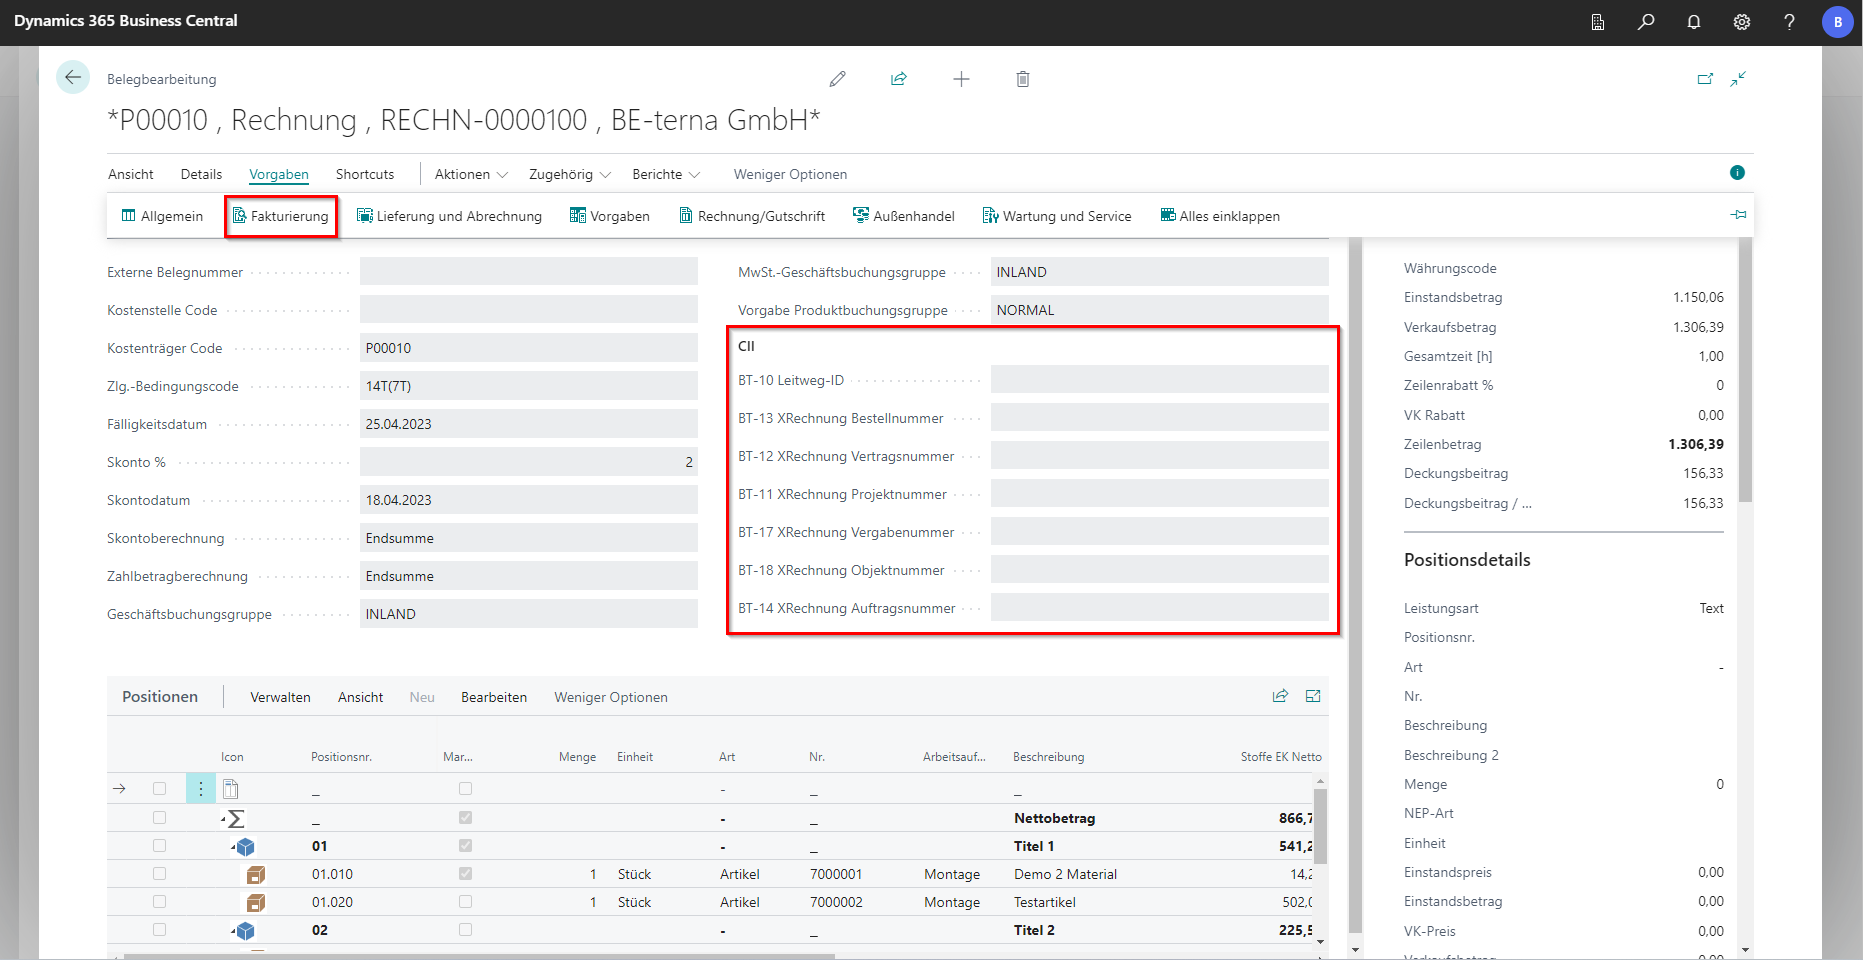
Task: Expand the Zugehörig dropdown menu
Action: click(569, 174)
